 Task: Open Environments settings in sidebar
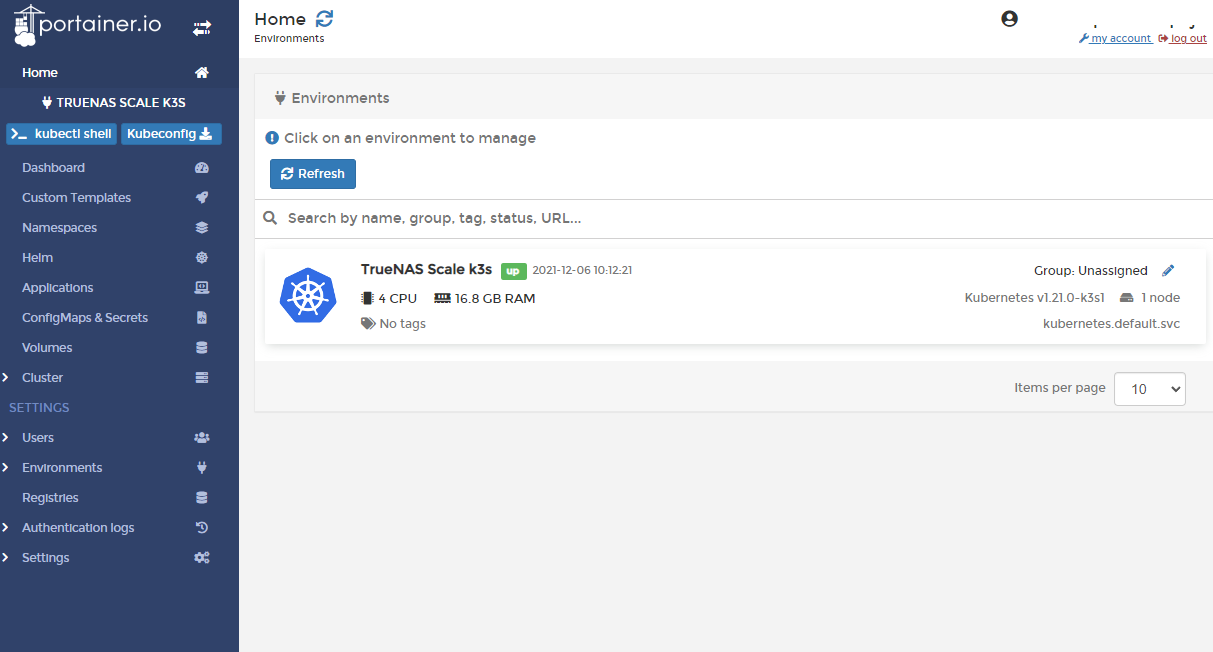coord(62,468)
